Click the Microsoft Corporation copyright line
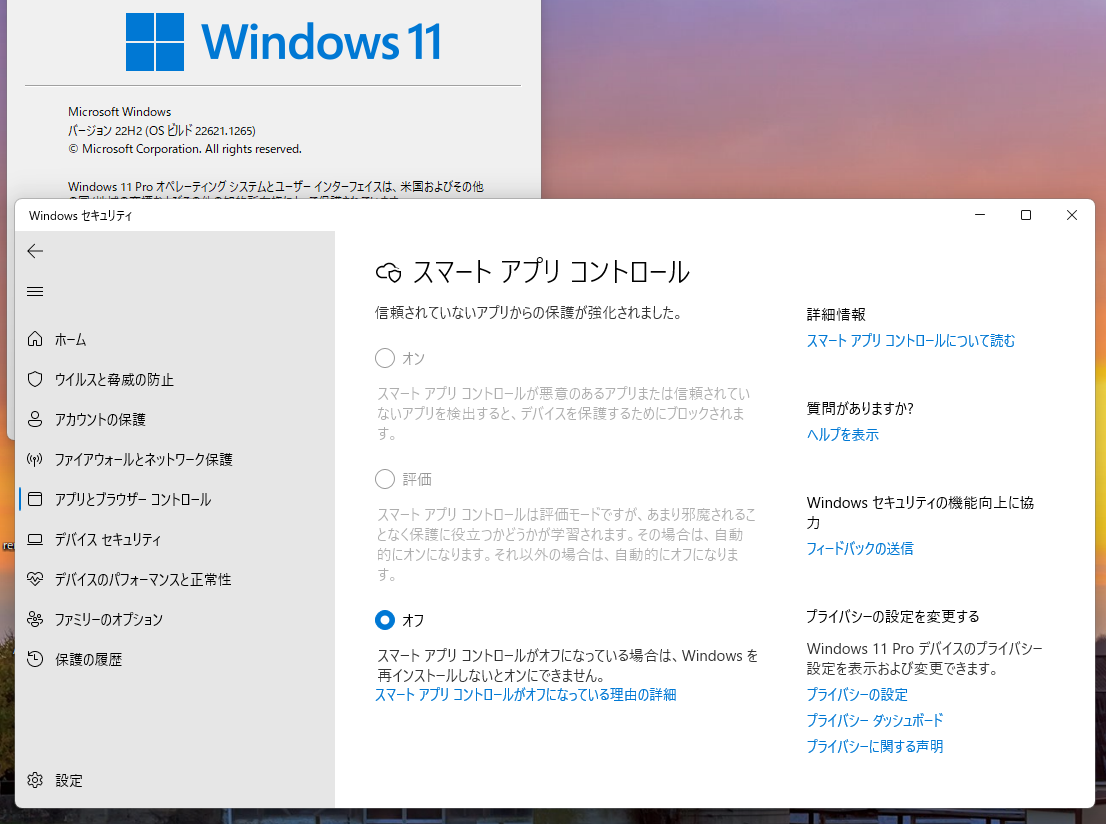The height and width of the screenshot is (824, 1106). [185, 149]
